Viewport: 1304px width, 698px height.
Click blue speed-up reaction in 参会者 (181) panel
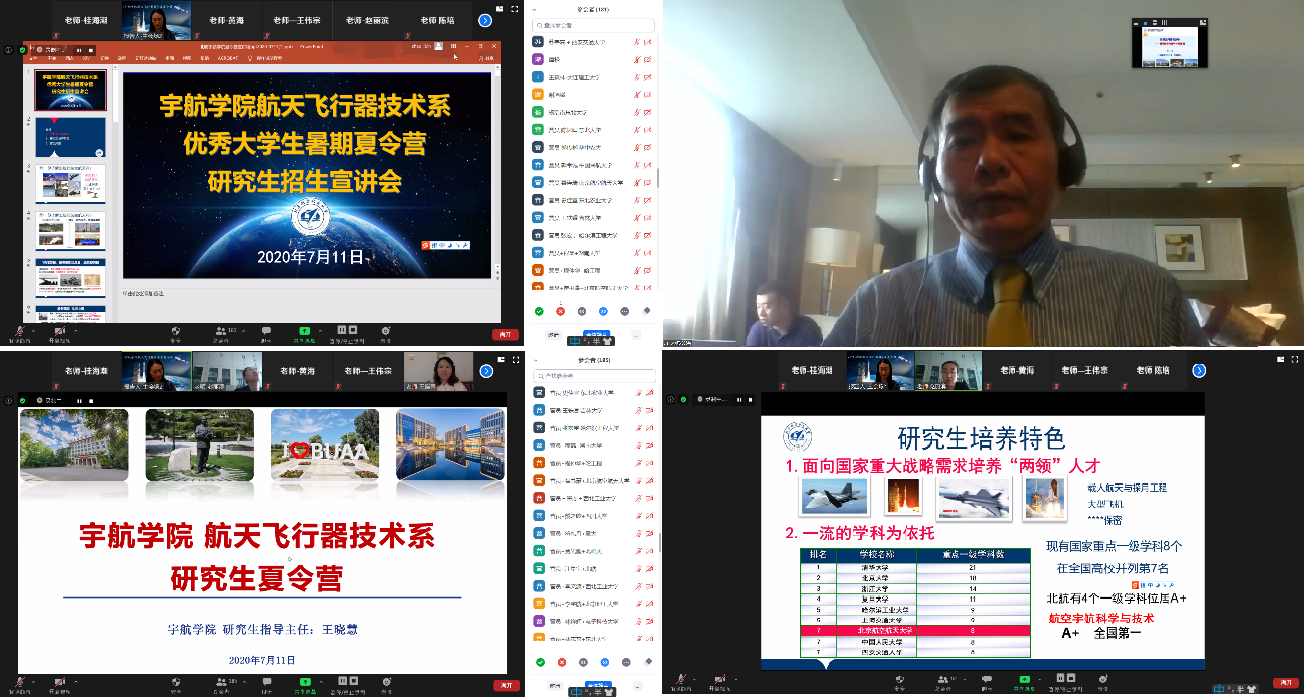tap(604, 311)
